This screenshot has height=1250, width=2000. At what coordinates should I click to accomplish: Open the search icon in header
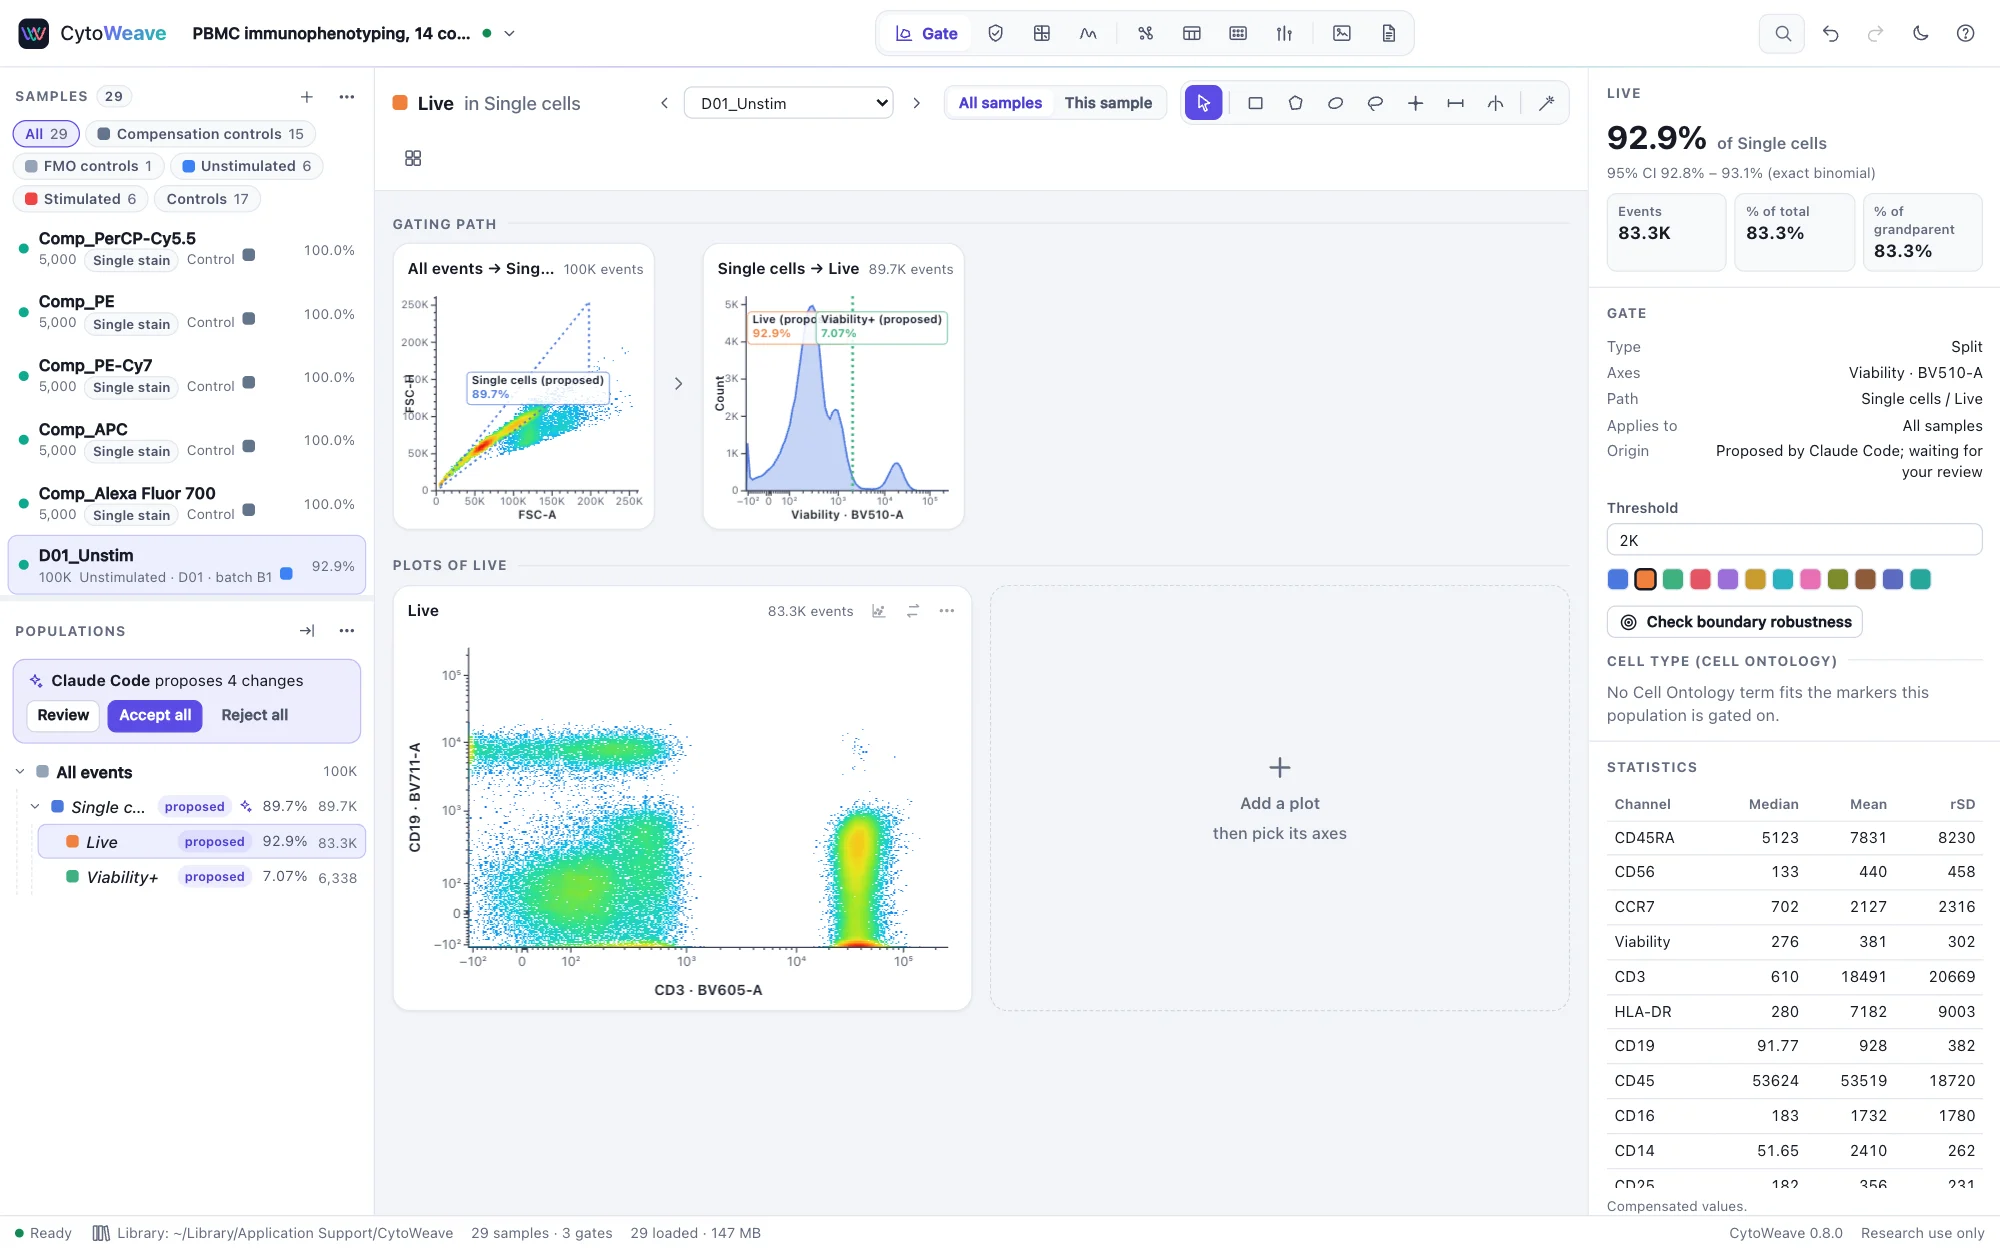pyautogui.click(x=1782, y=33)
